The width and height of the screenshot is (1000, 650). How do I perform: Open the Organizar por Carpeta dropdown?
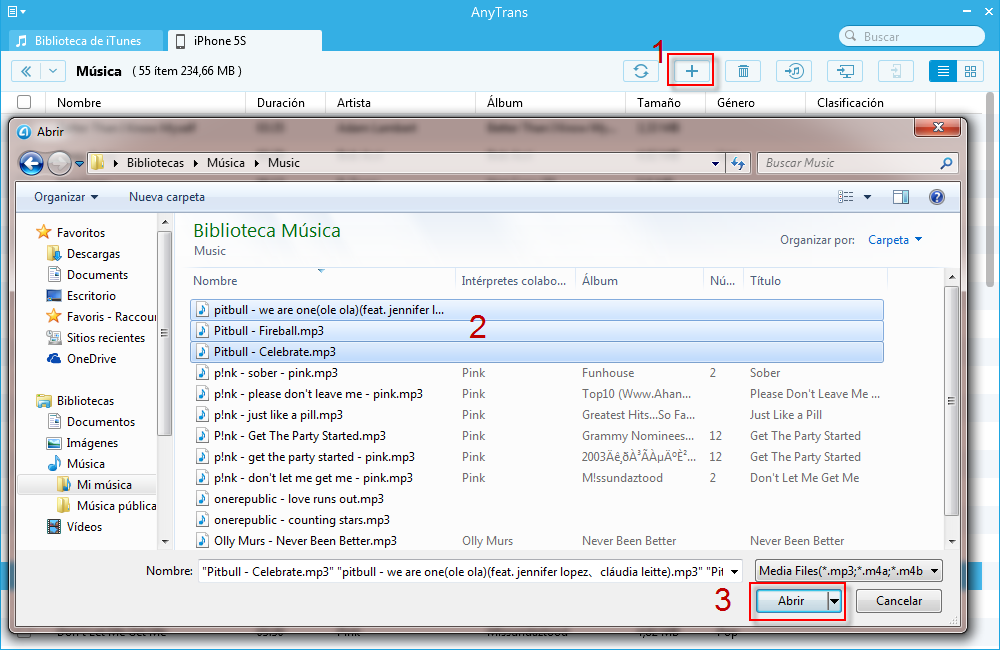pyautogui.click(x=895, y=240)
